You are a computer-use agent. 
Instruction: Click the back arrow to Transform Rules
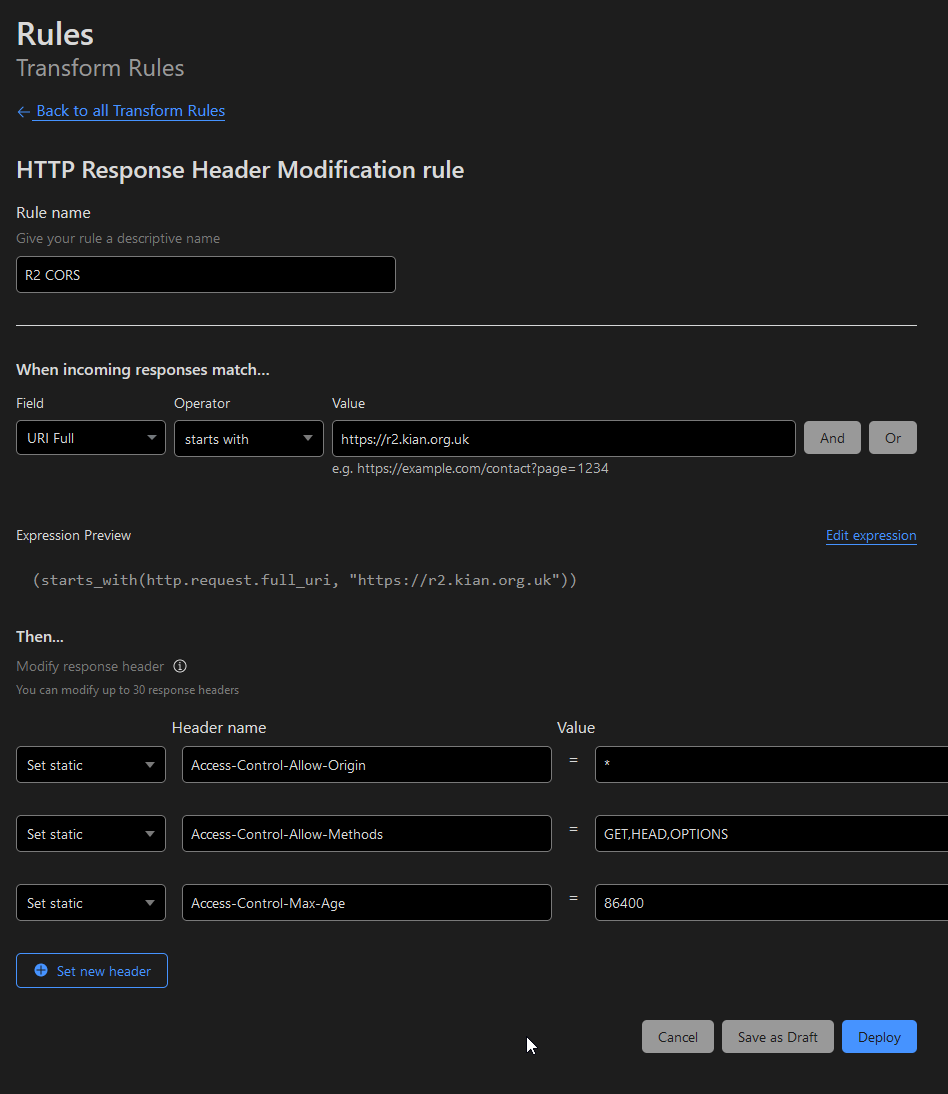coord(24,112)
